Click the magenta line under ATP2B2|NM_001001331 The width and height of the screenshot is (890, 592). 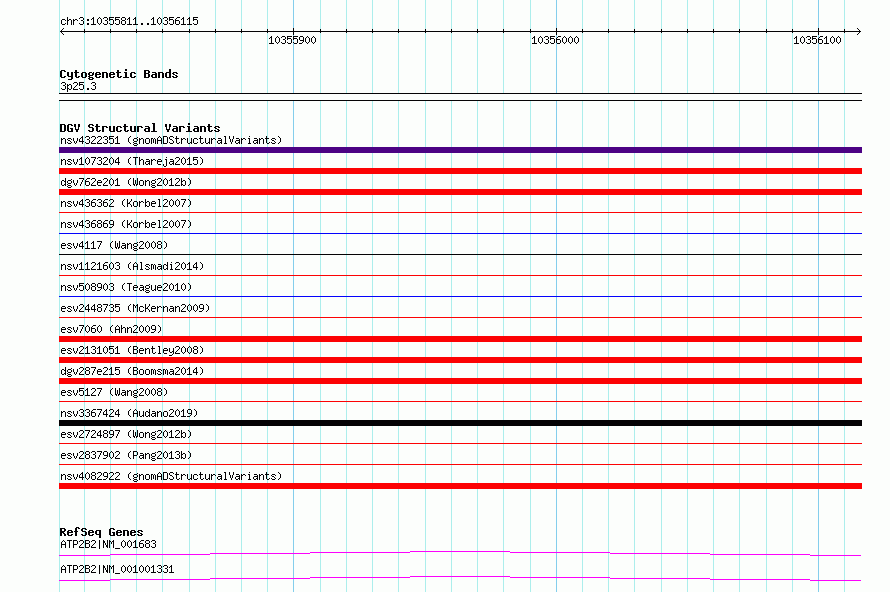(x=460, y=578)
